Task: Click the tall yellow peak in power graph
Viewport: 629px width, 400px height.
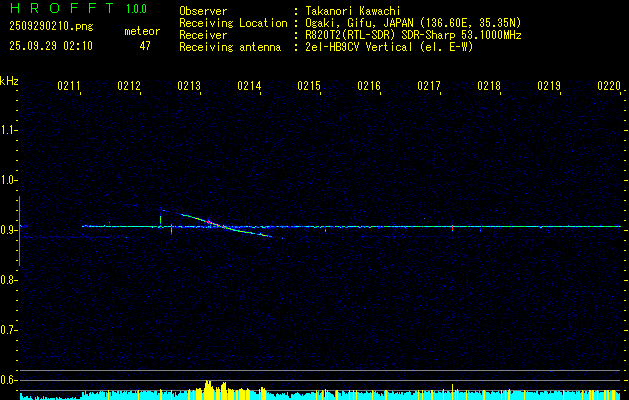Action: [208, 390]
